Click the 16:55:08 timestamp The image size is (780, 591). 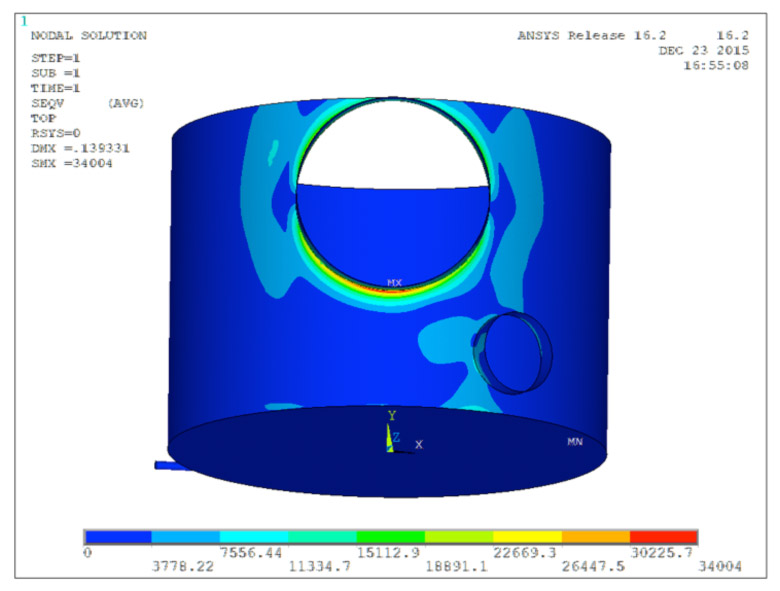pos(716,66)
